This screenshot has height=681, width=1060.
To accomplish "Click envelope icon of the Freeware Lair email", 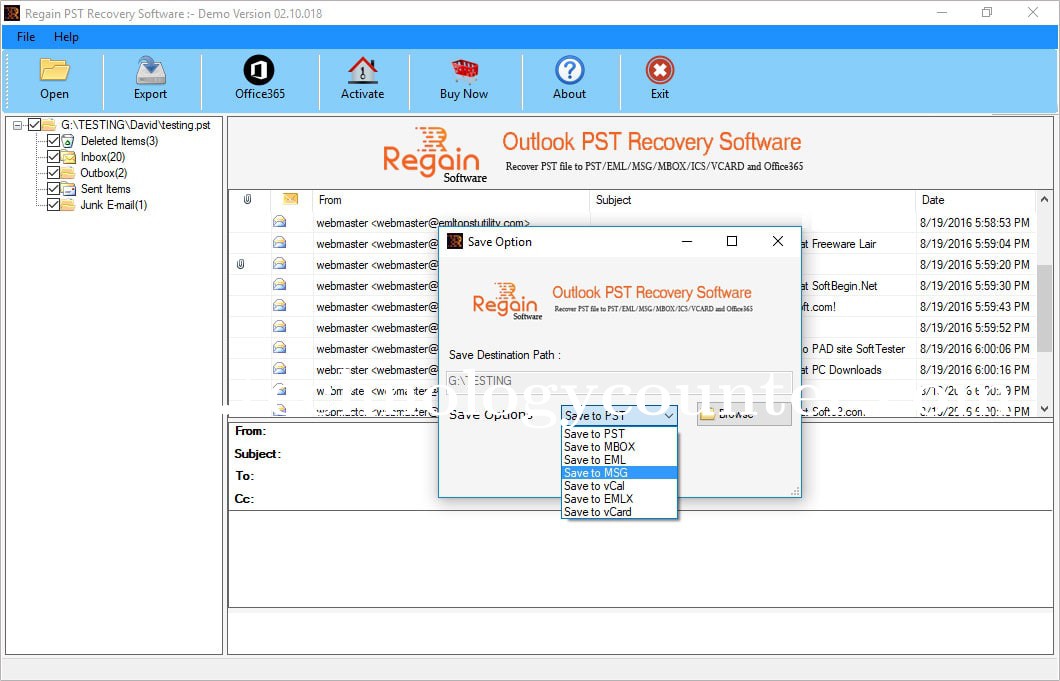I will pos(279,243).
